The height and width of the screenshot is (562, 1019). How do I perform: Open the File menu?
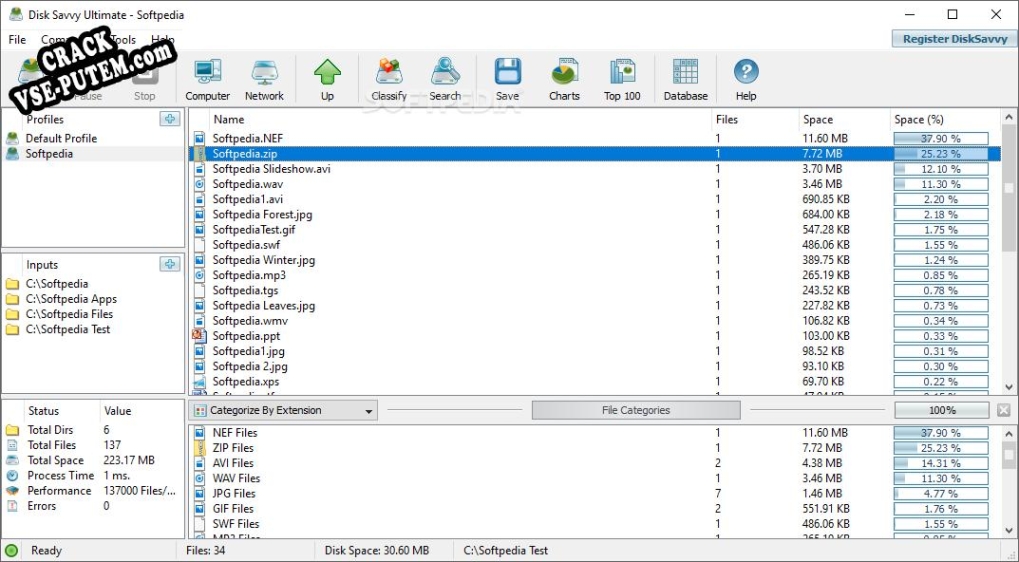[17, 40]
